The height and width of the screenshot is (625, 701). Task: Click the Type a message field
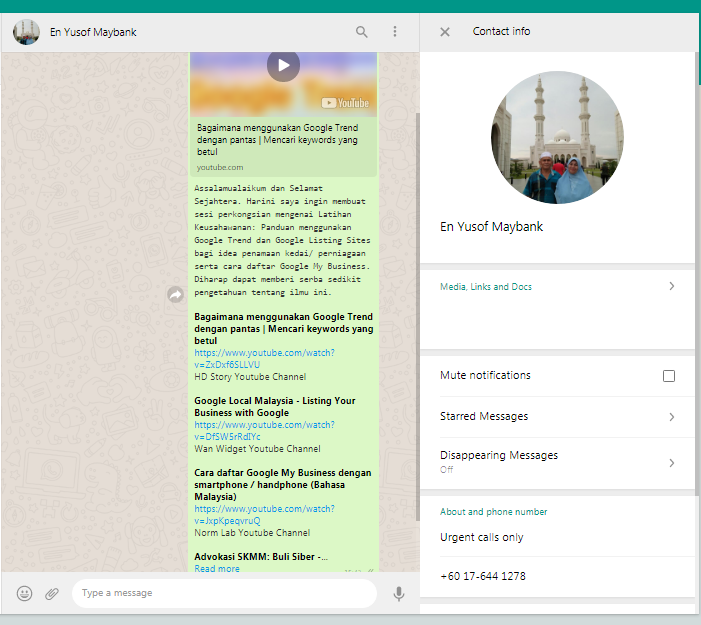(224, 593)
